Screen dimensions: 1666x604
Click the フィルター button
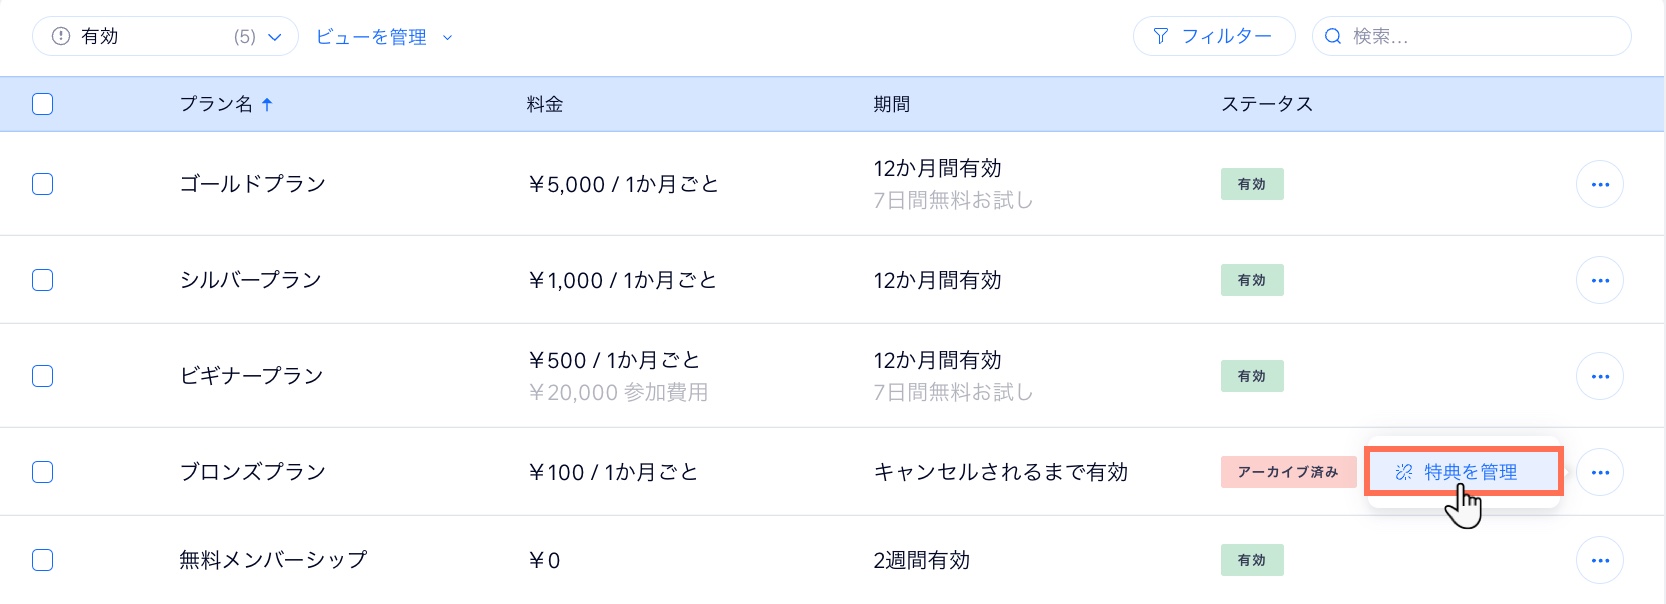1213,37
